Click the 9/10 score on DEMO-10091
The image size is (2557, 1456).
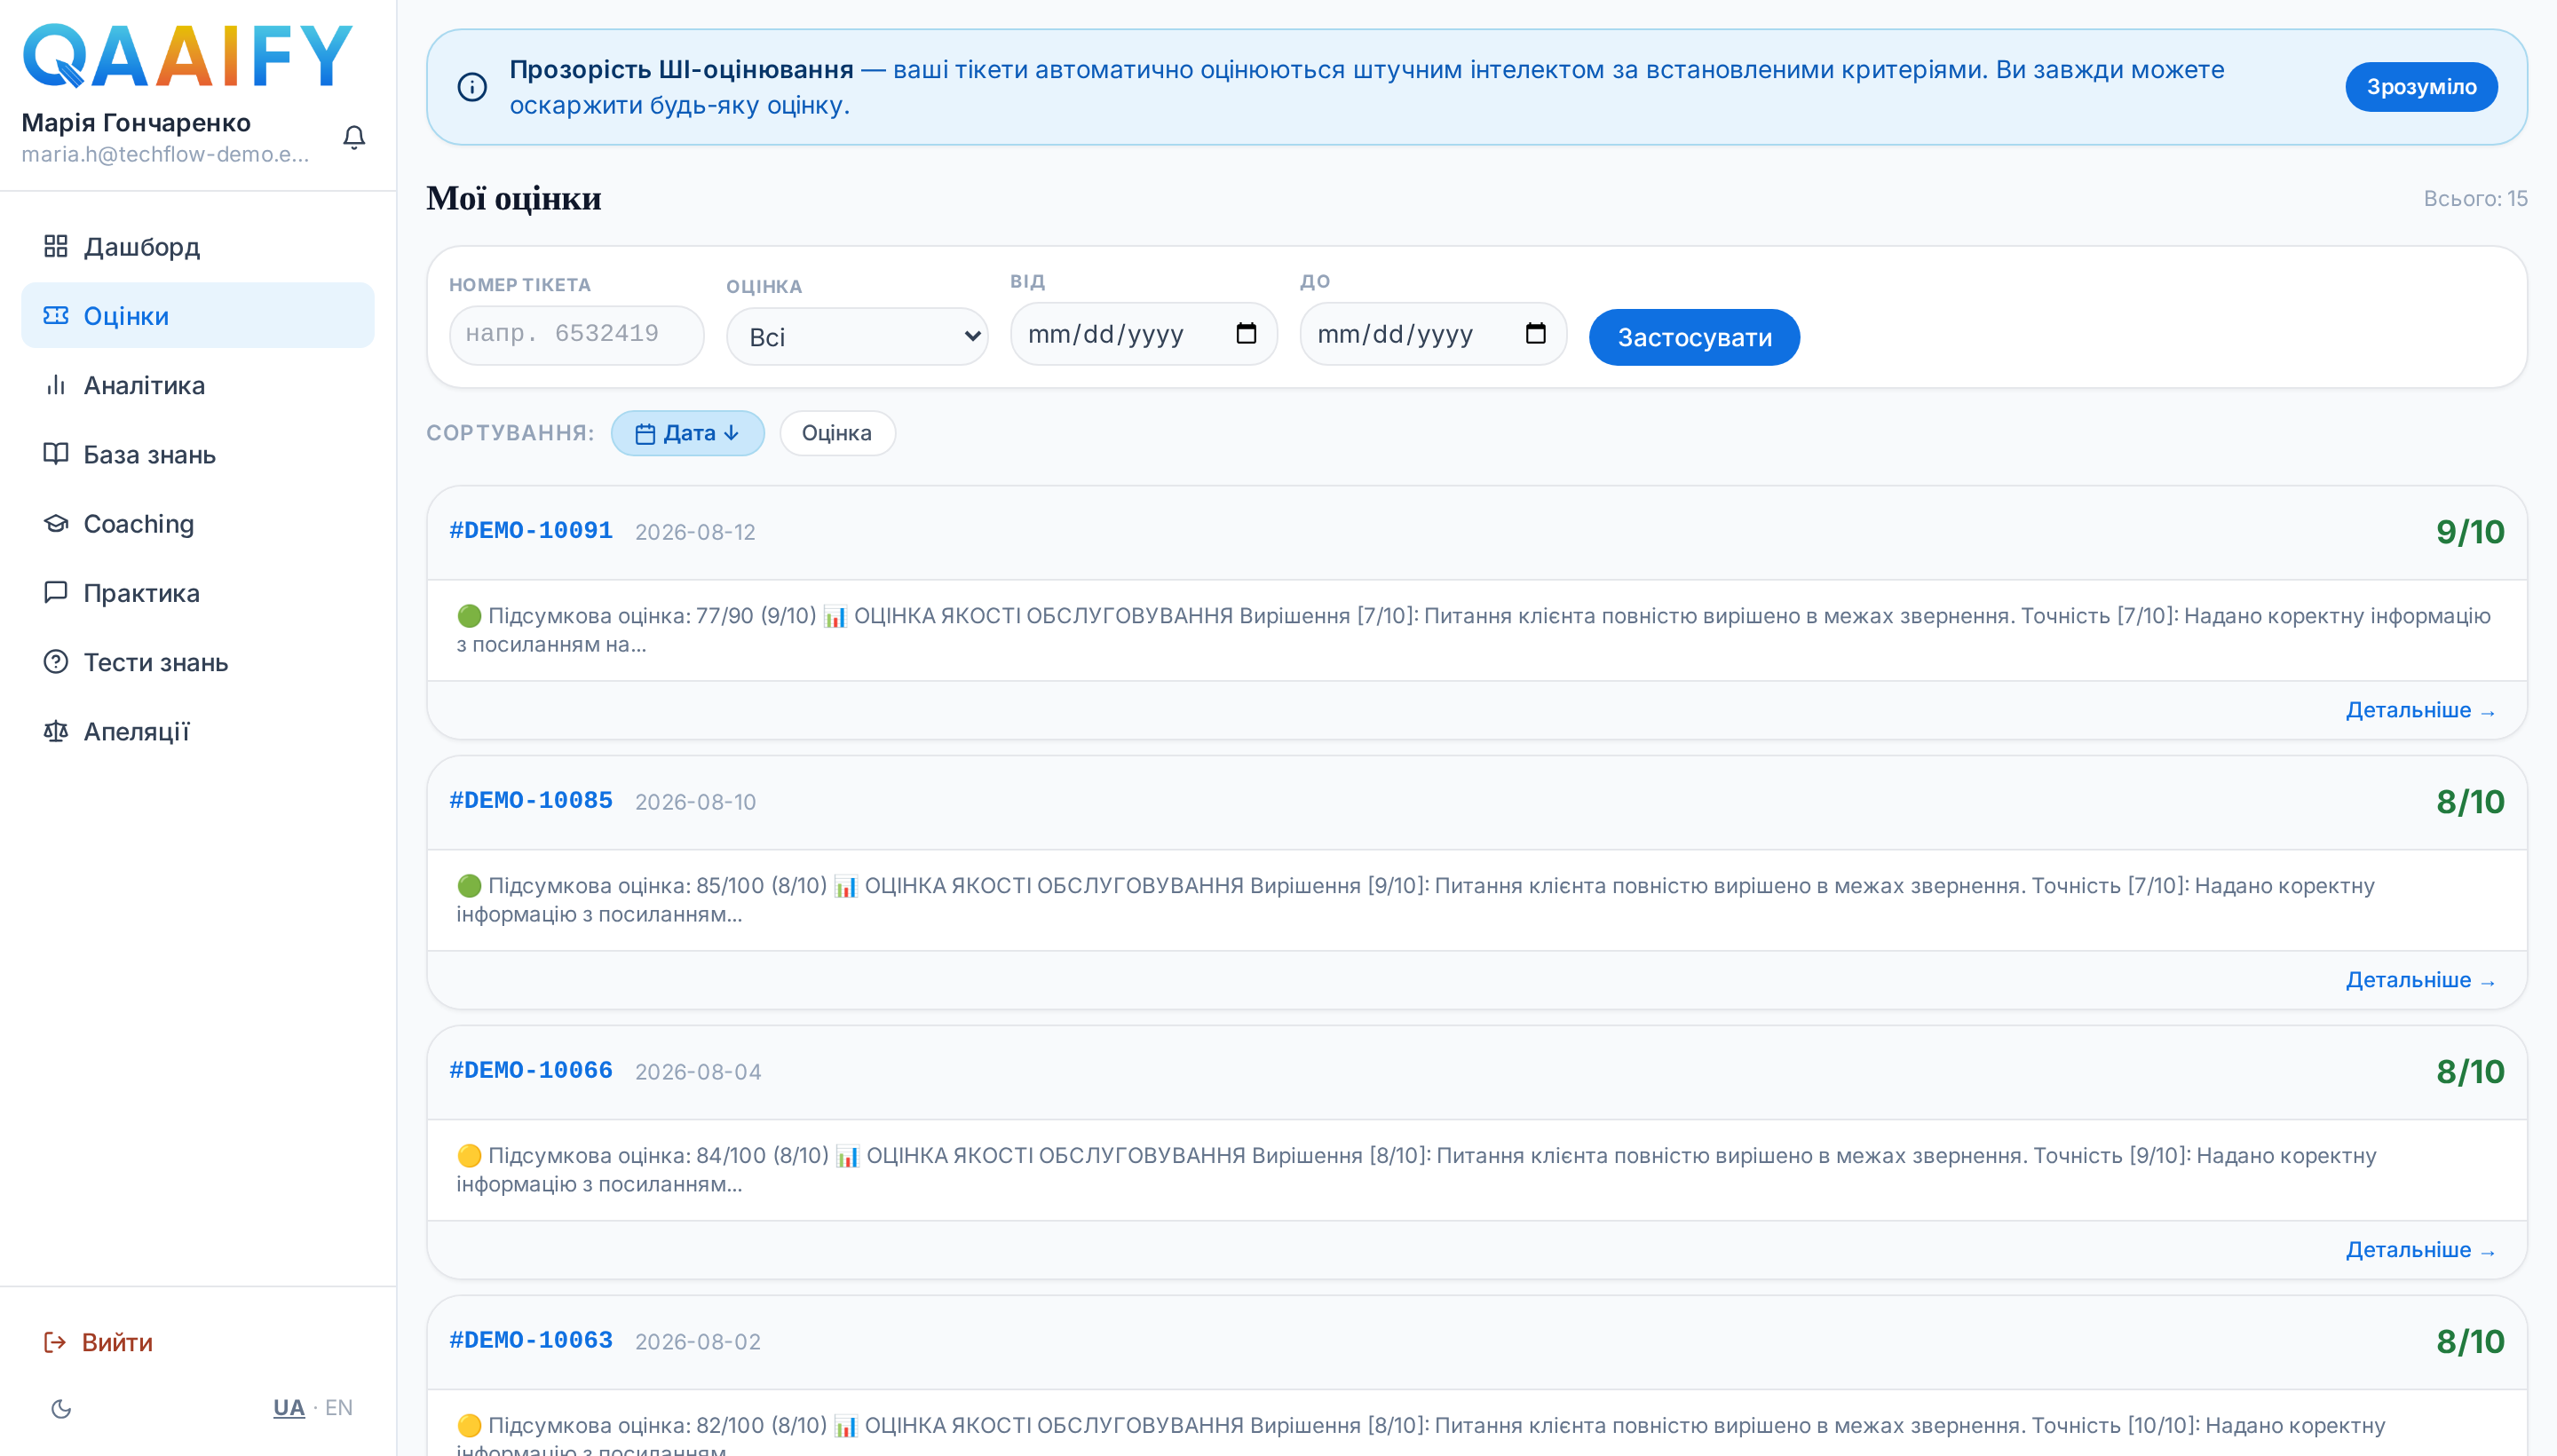(x=2470, y=532)
